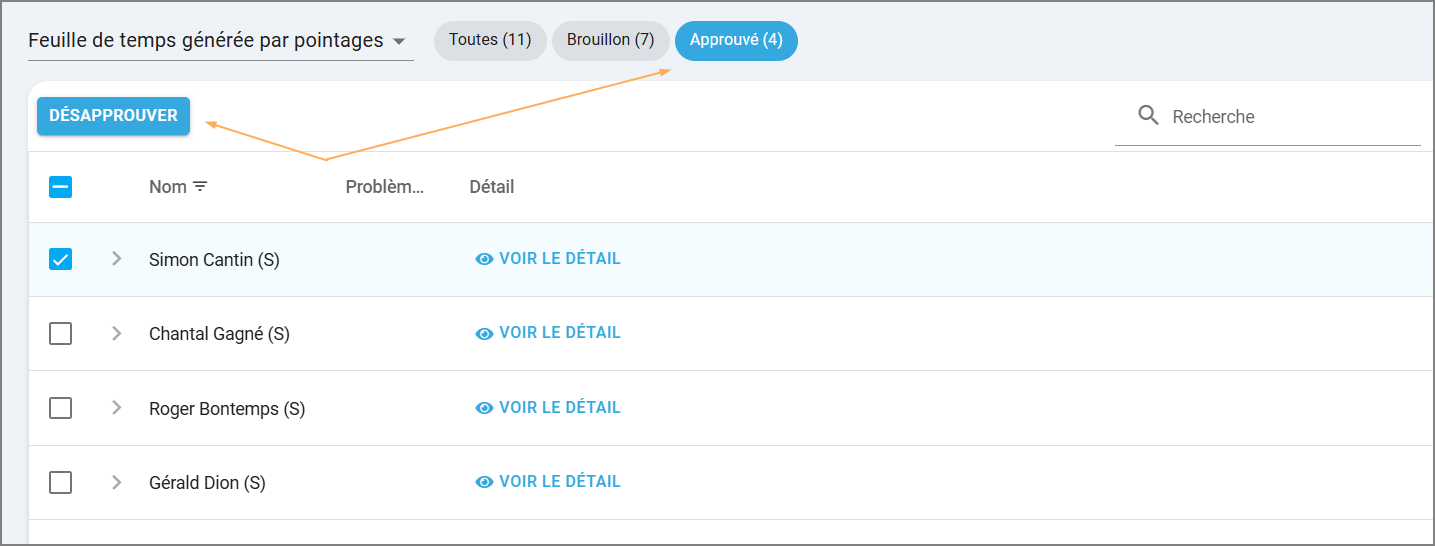Click eye icon in Roger Bontemps row
This screenshot has width=1435, height=546.
[484, 408]
